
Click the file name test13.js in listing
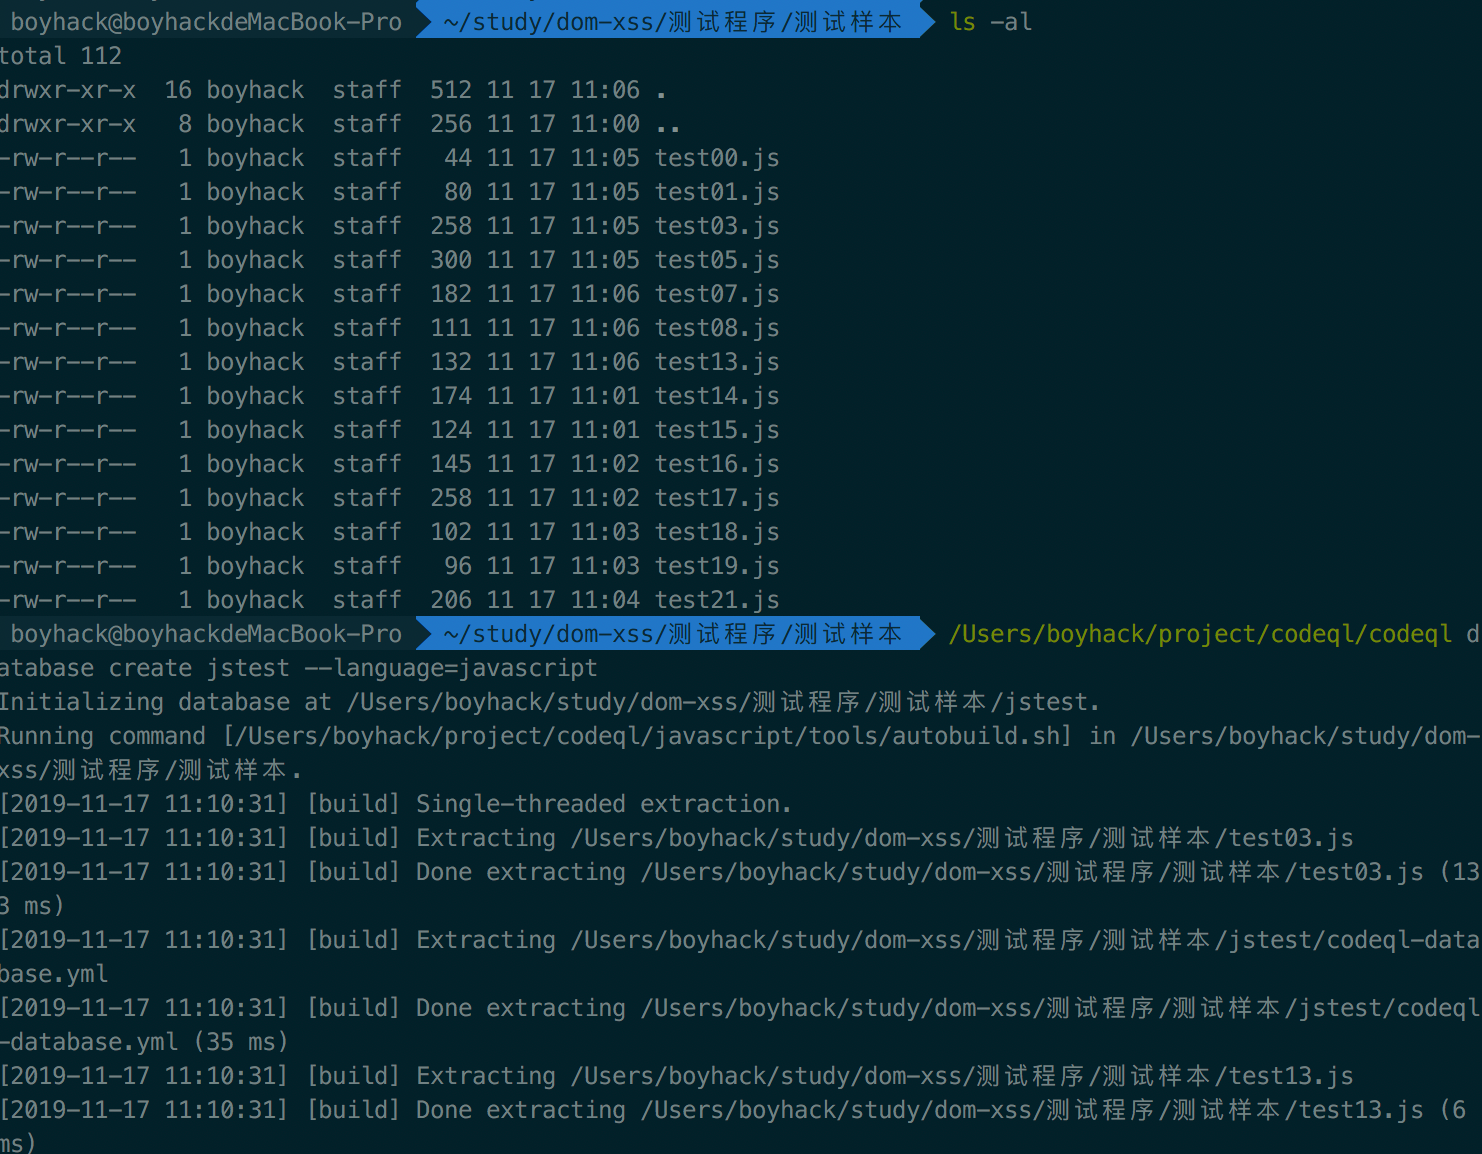pyautogui.click(x=717, y=362)
